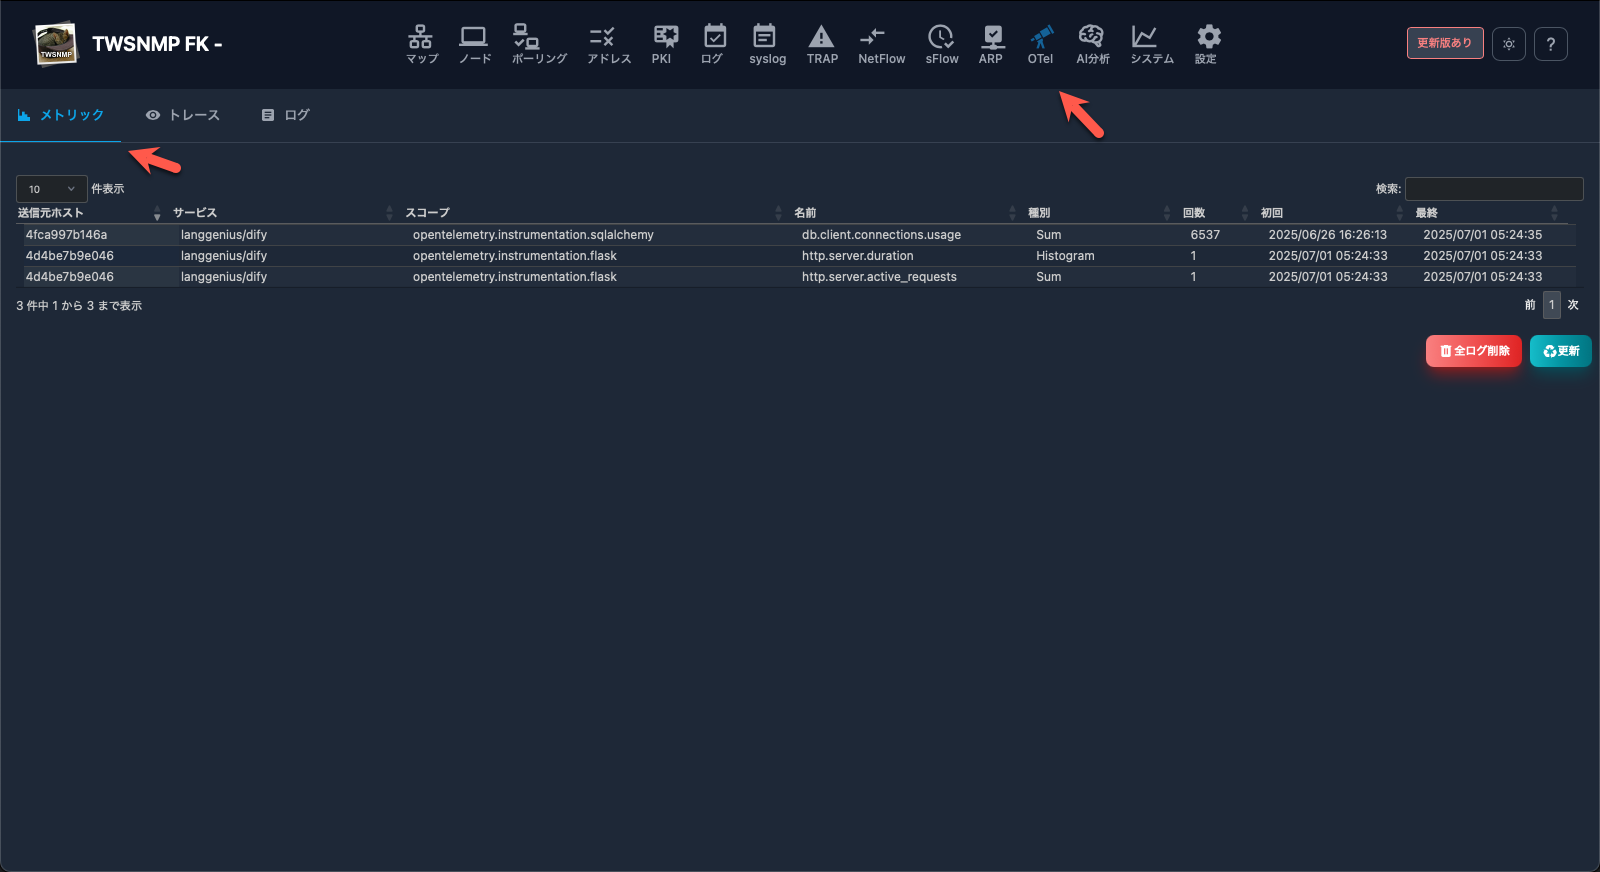Image resolution: width=1600 pixels, height=872 pixels.
Task: Select the db.client.connections.usage cell
Action: point(881,235)
